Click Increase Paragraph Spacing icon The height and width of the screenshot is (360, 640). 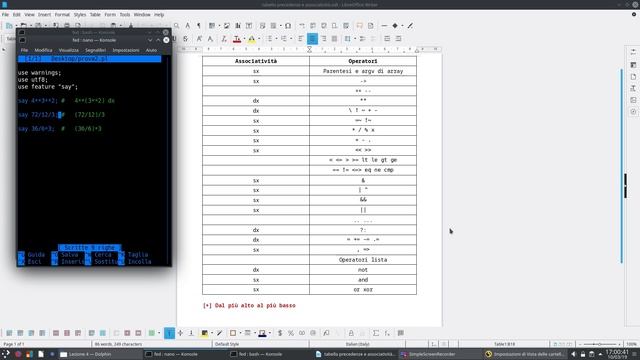point(362,39)
